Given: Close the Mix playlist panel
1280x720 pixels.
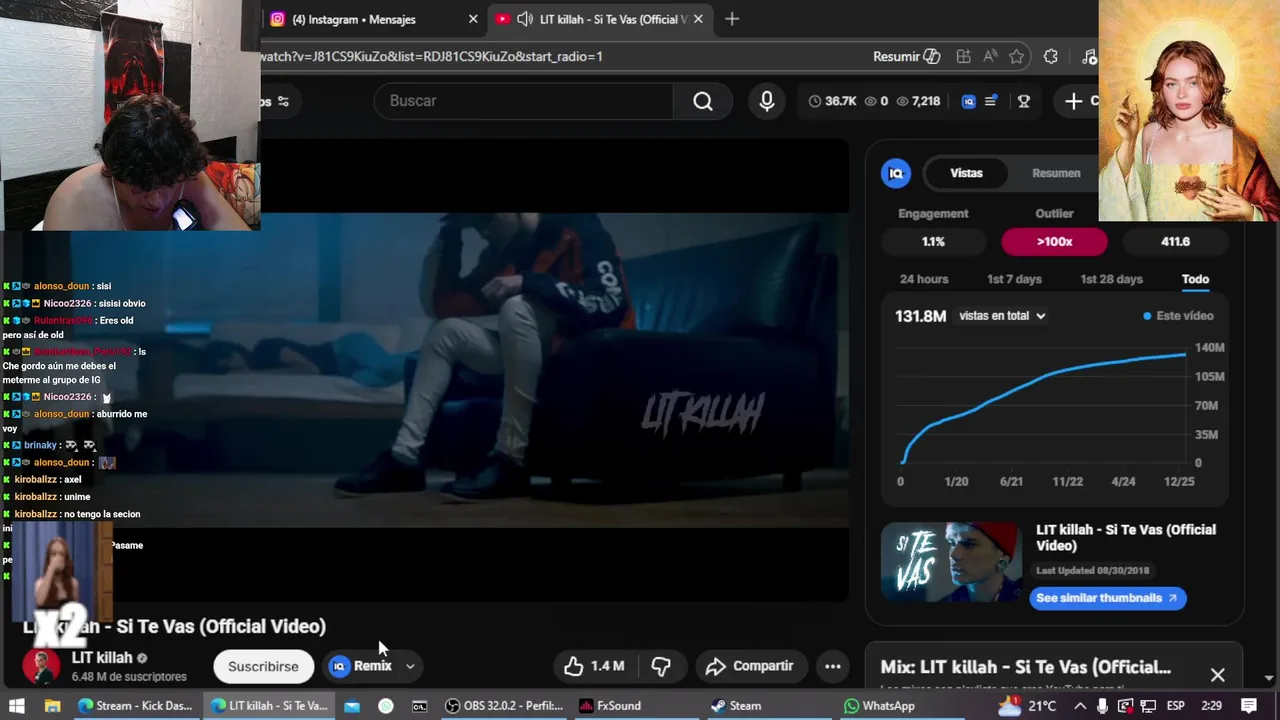Looking at the screenshot, I should (1217, 675).
